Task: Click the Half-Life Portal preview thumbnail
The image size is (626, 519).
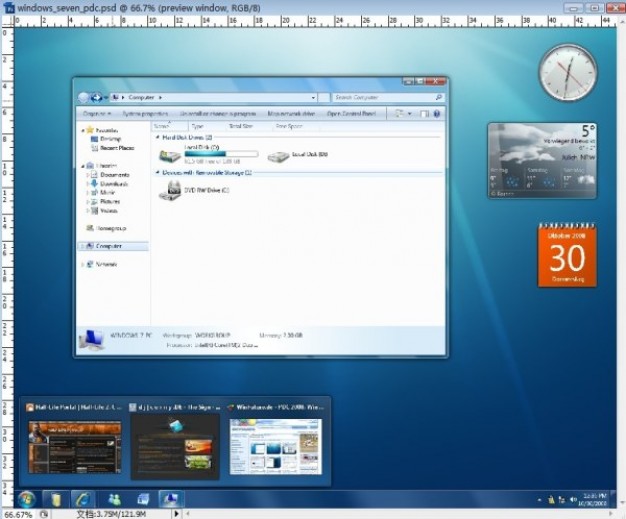Action: pyautogui.click(x=75, y=447)
